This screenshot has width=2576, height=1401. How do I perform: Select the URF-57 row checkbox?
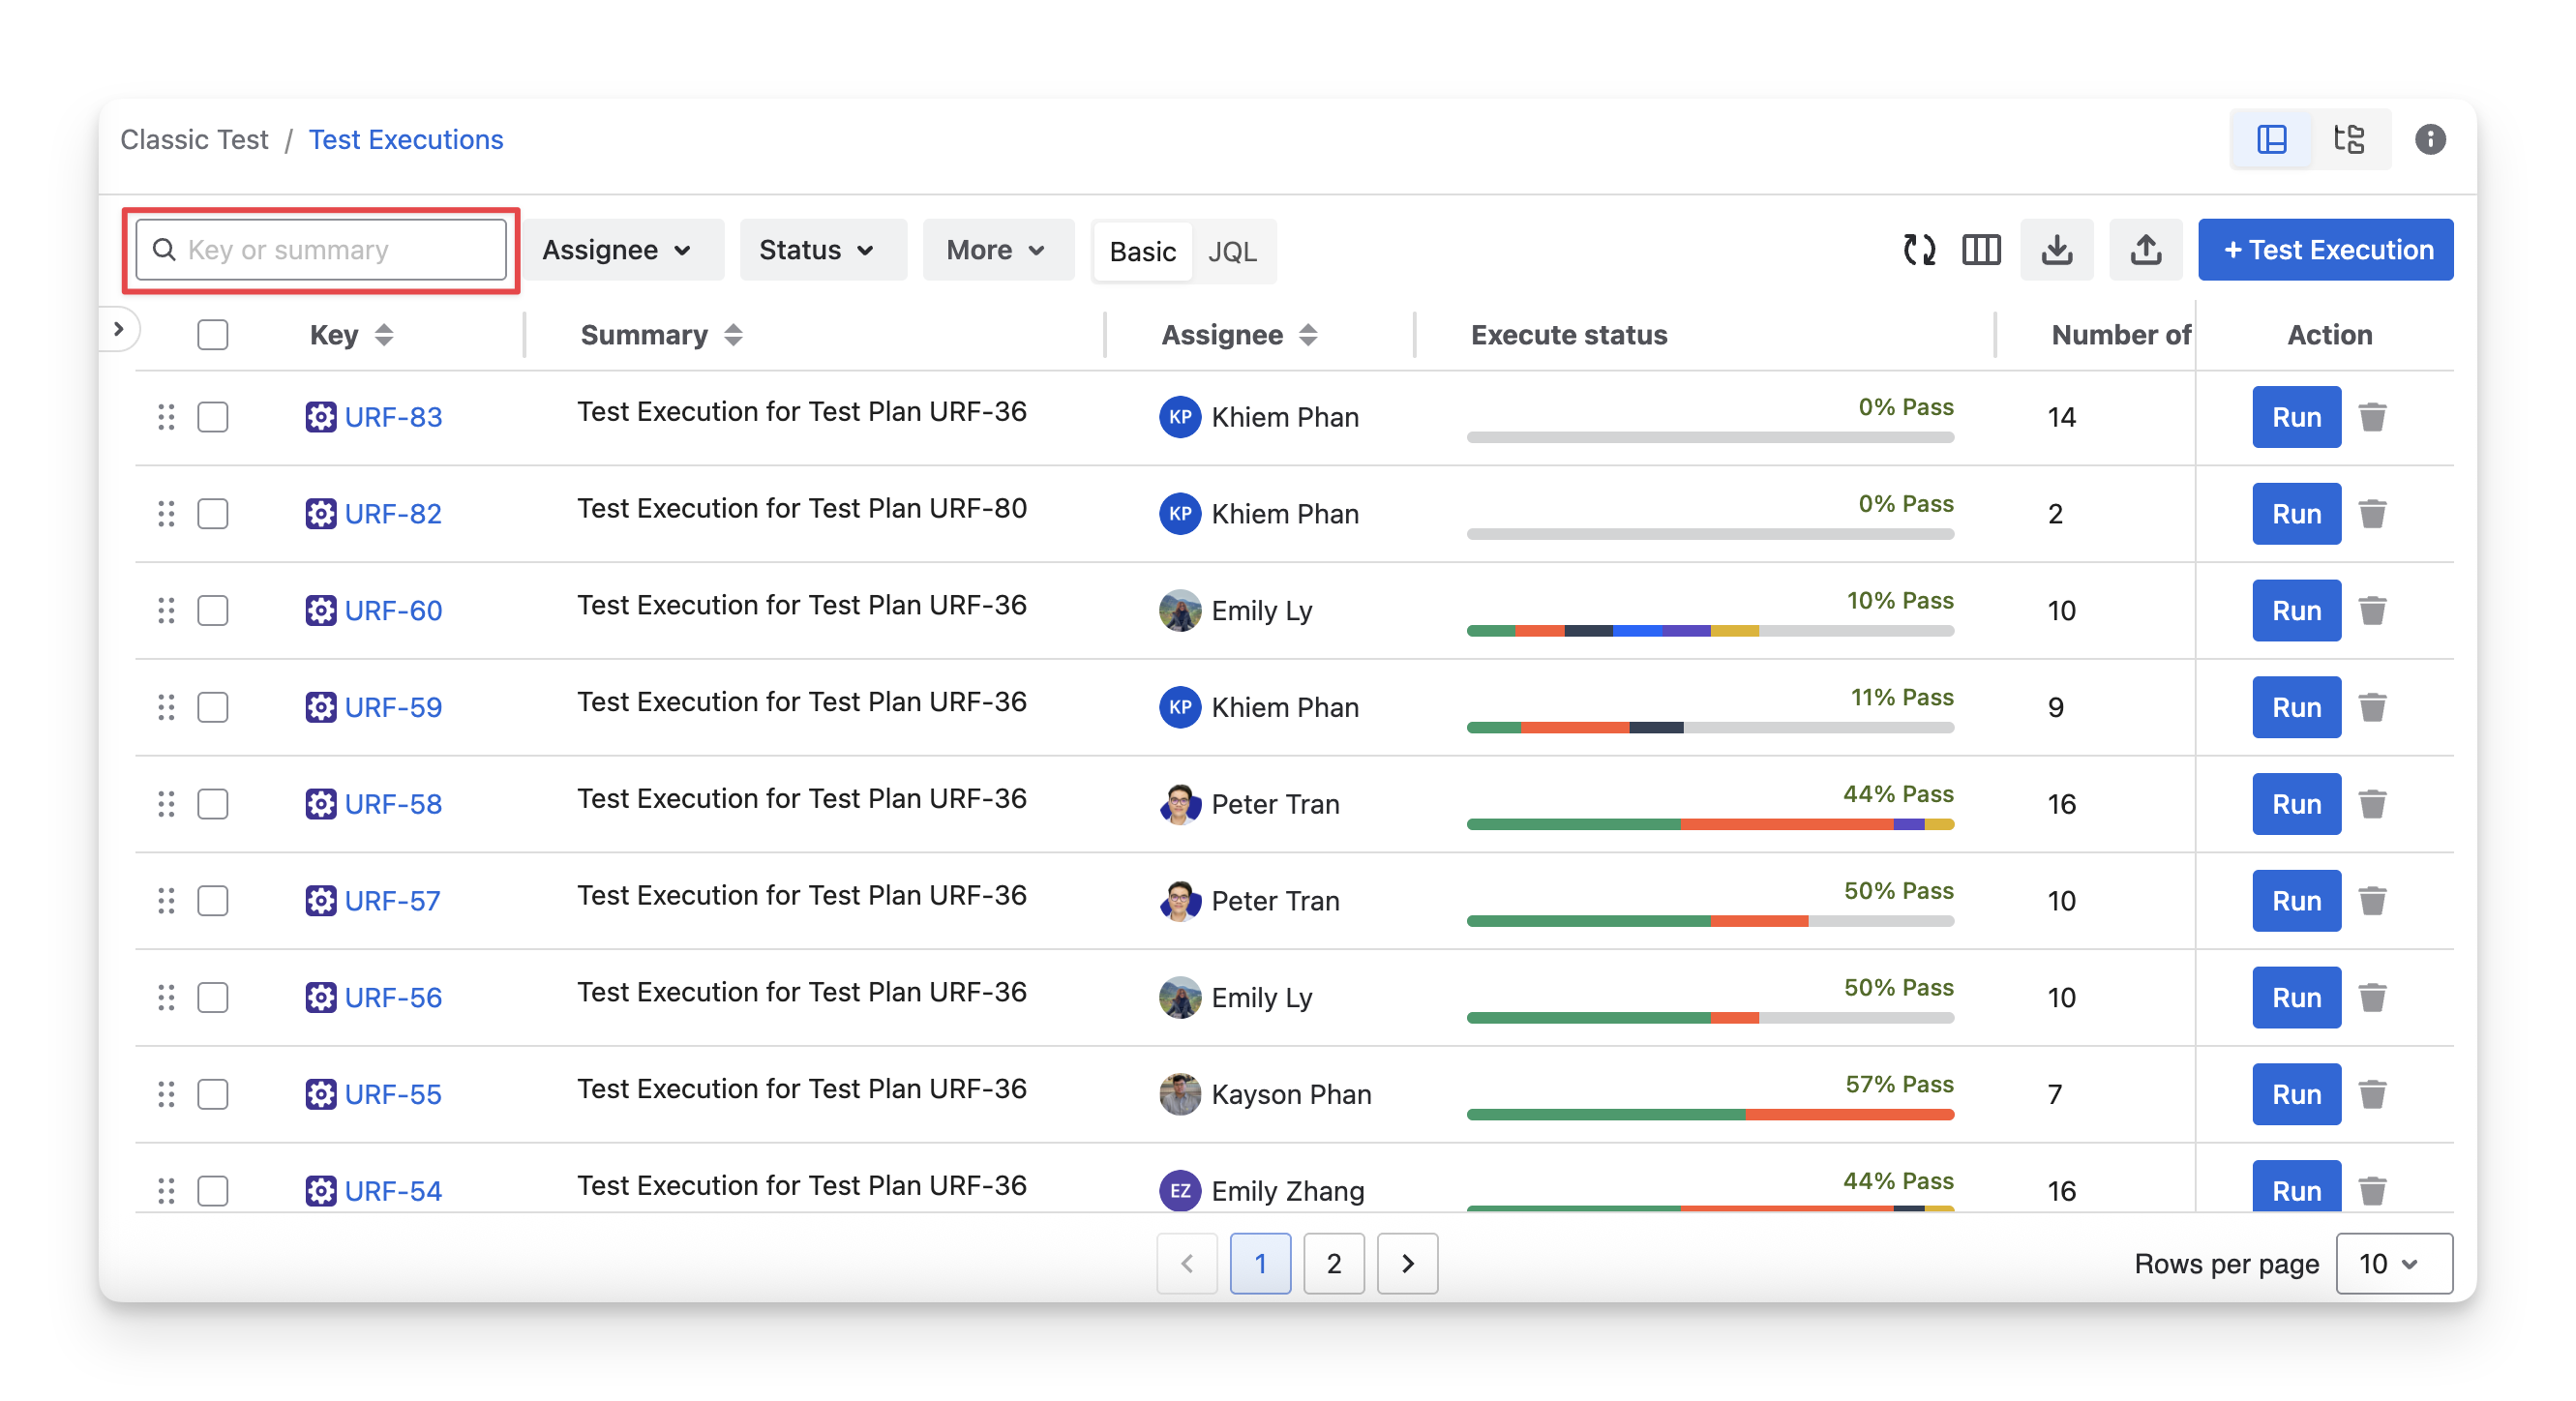click(213, 901)
